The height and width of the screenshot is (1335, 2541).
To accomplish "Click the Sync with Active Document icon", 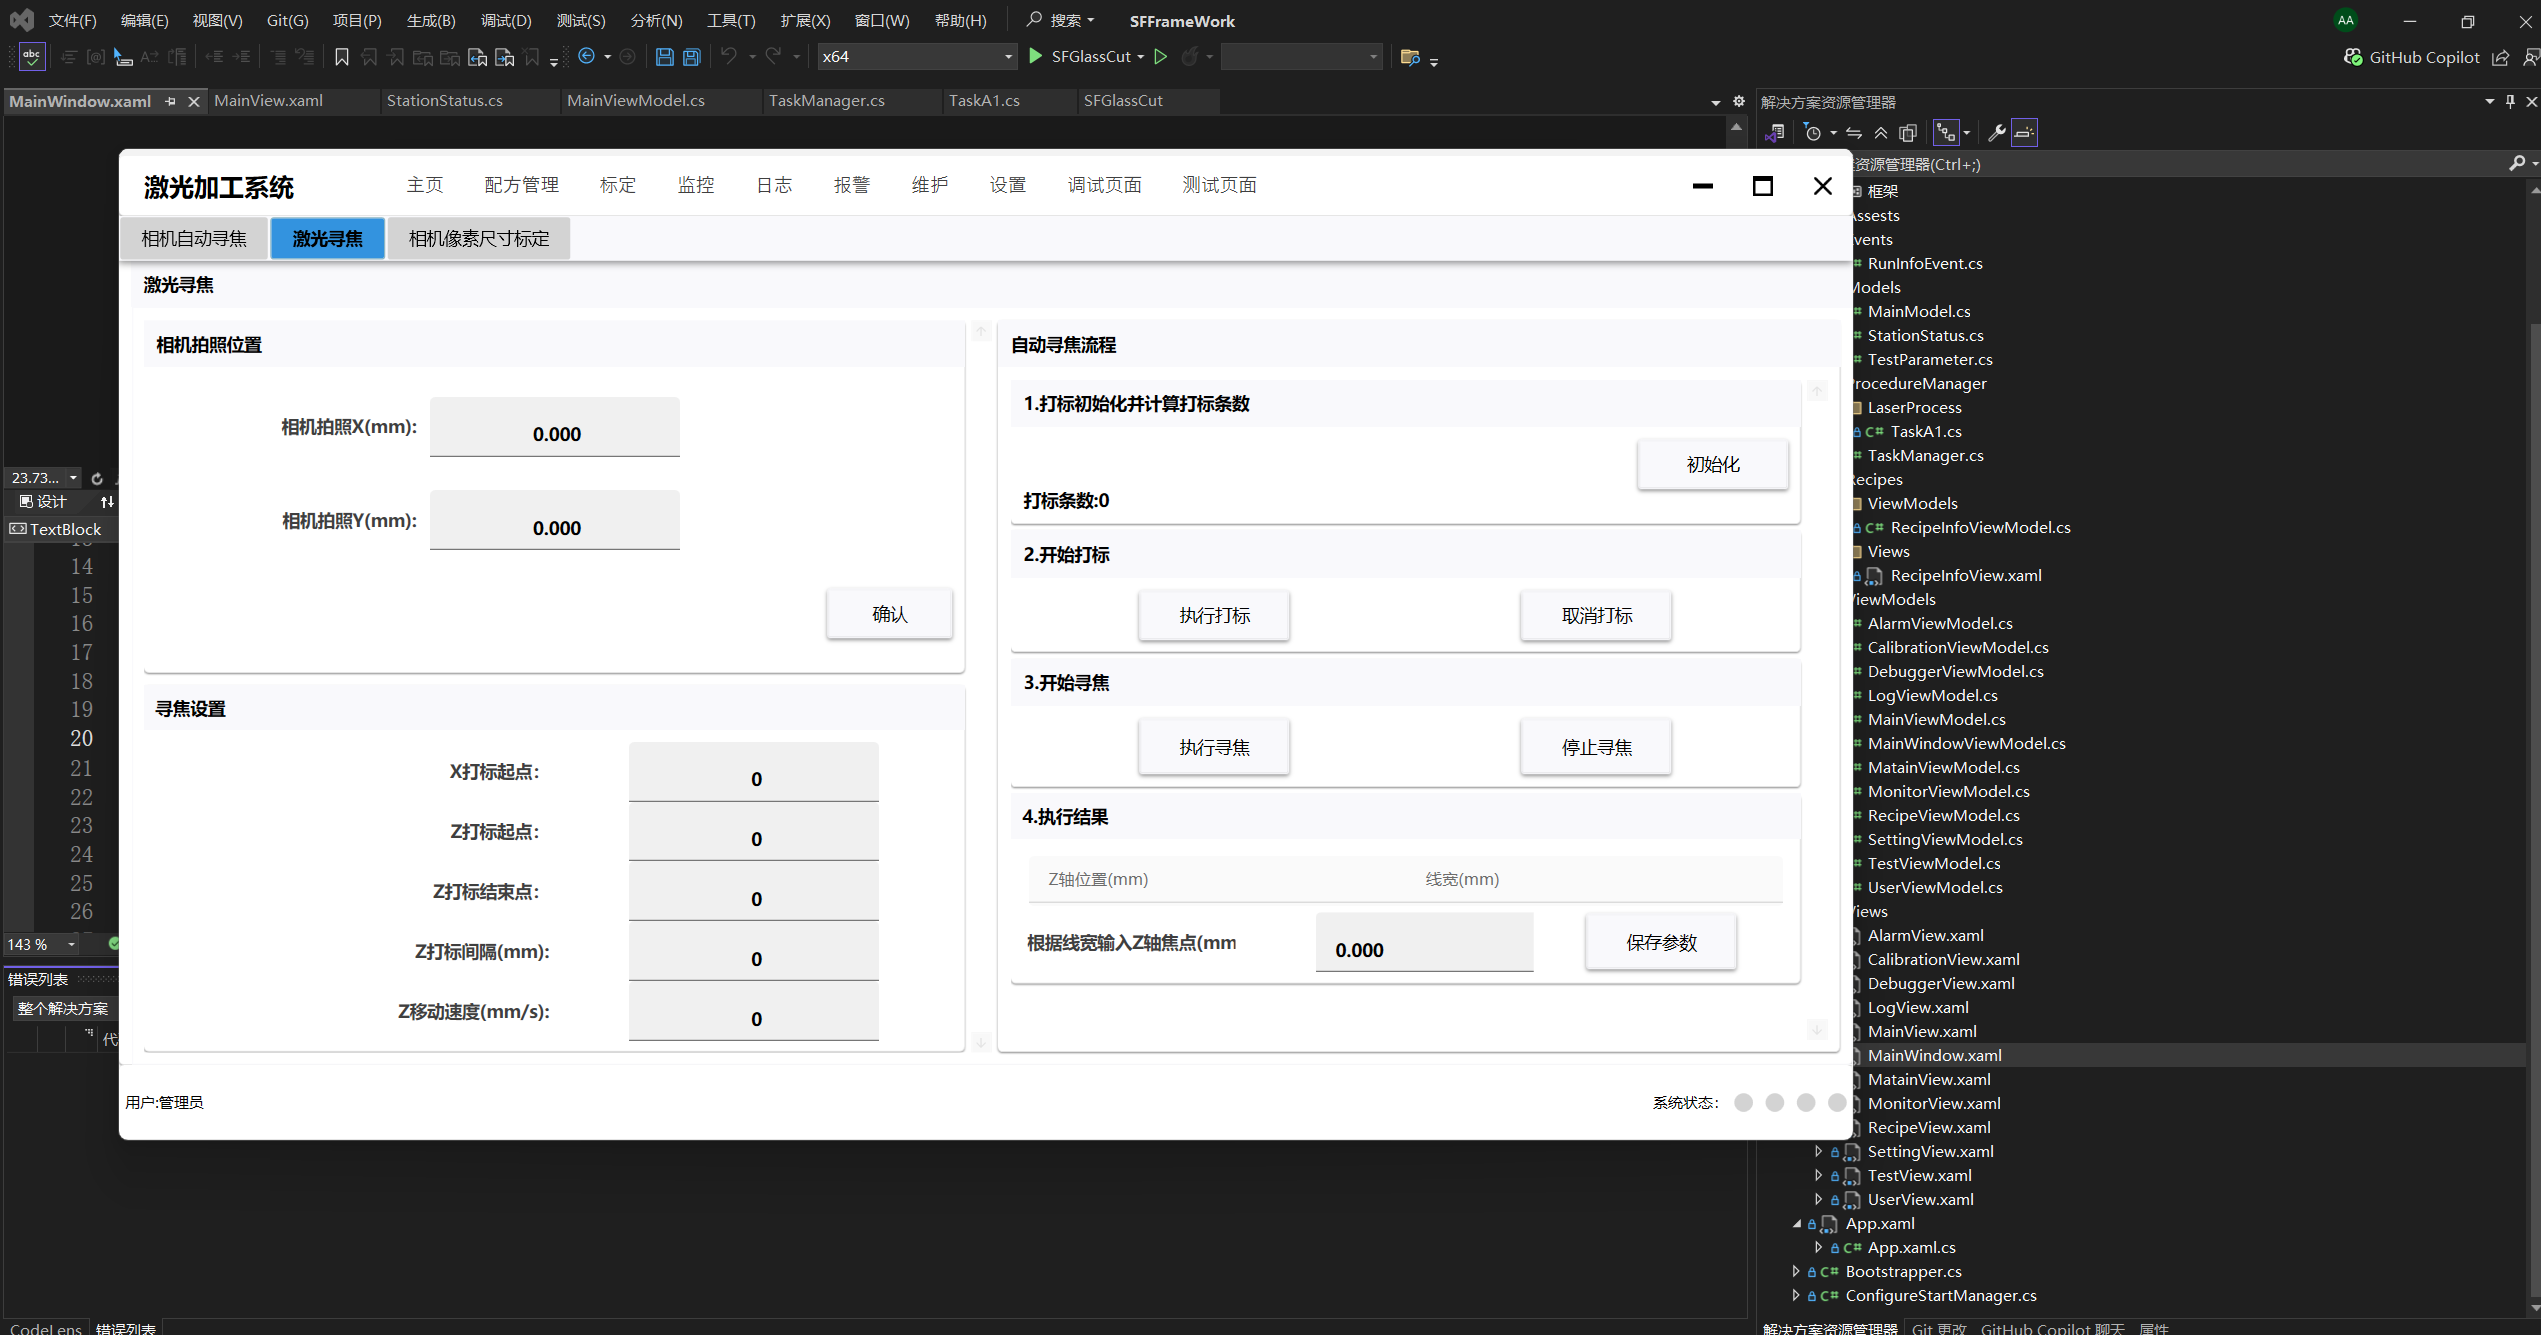I will coord(1854,133).
